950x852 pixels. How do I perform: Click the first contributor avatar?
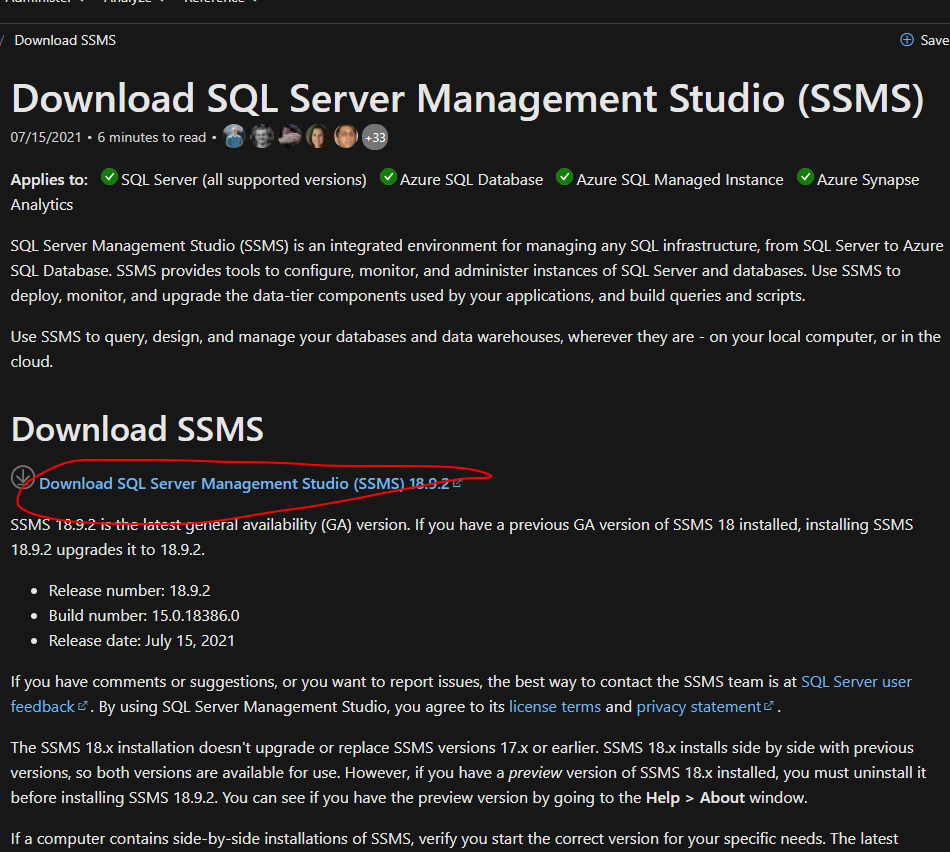tap(234, 136)
